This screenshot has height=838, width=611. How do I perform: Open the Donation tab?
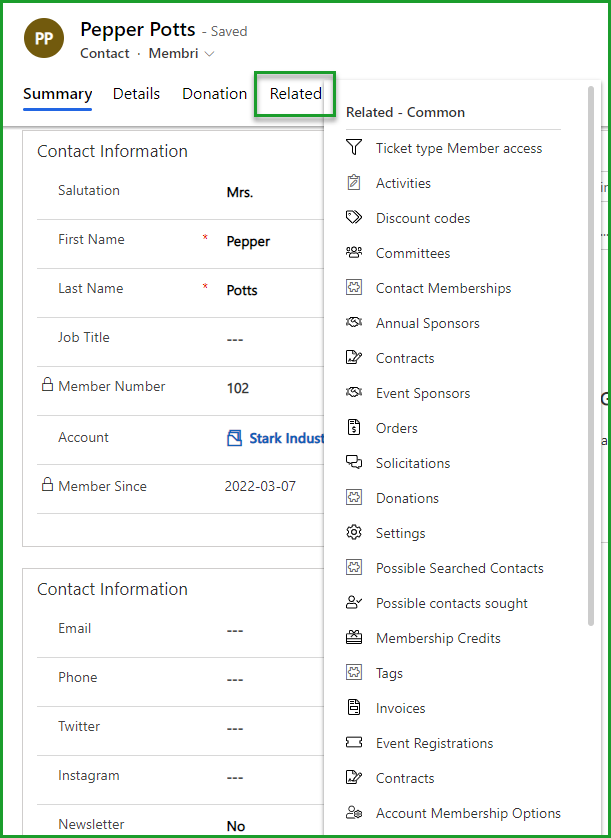(x=214, y=94)
